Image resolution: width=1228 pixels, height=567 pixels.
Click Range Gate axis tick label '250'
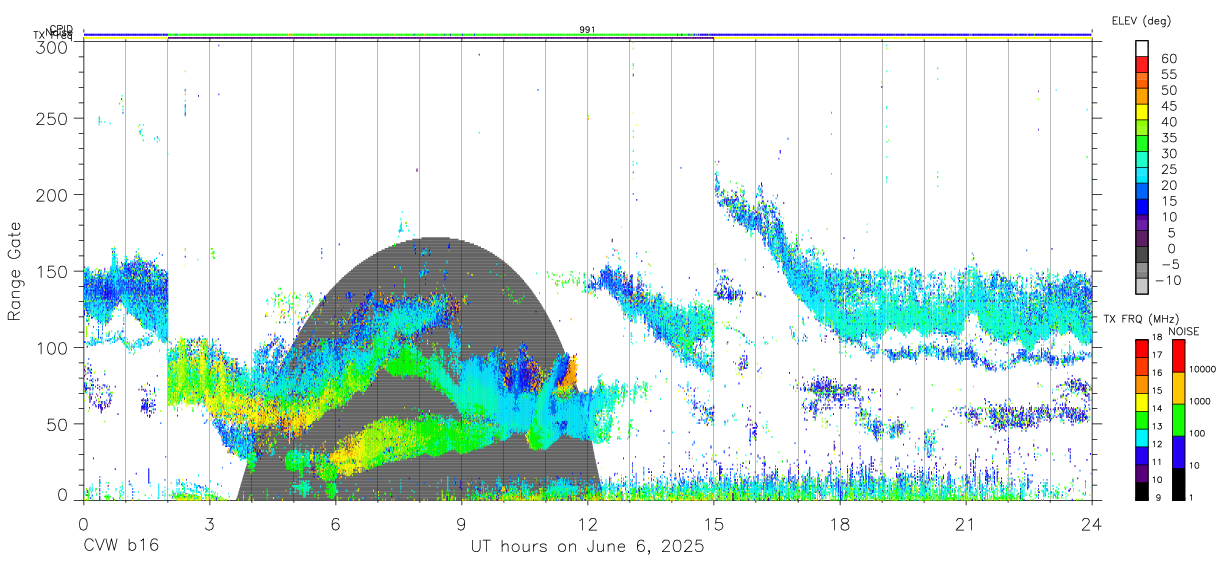[52, 118]
